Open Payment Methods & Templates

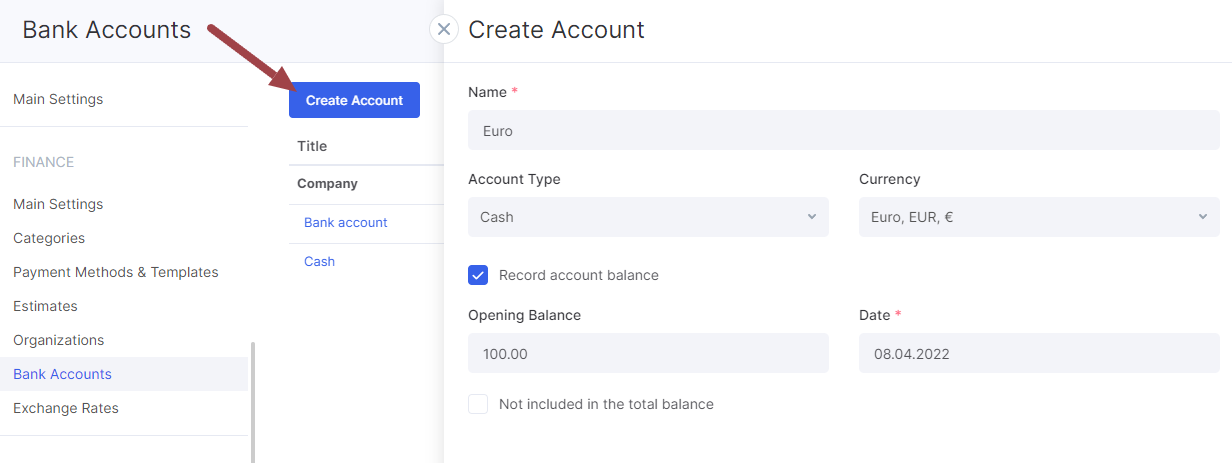[x=116, y=272]
